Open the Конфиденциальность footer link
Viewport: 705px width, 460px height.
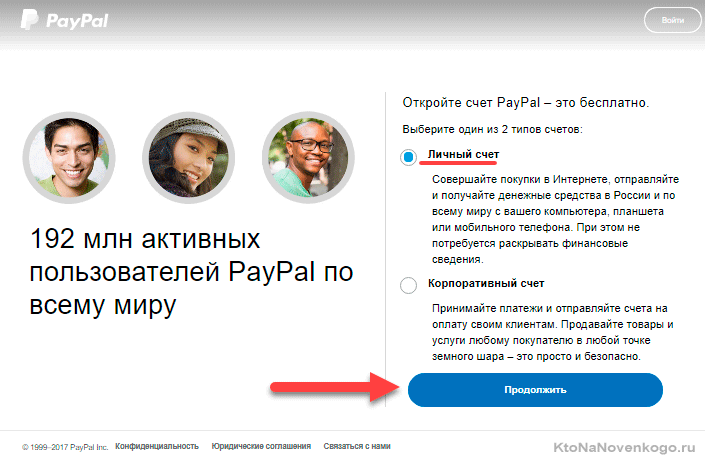click(156, 446)
